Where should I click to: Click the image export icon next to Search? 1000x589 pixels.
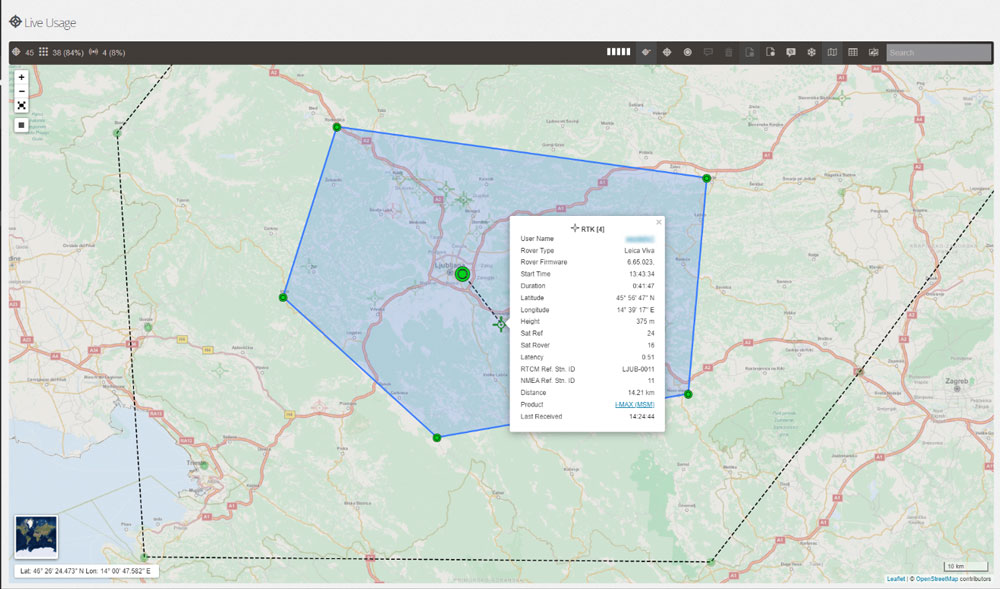coord(874,52)
